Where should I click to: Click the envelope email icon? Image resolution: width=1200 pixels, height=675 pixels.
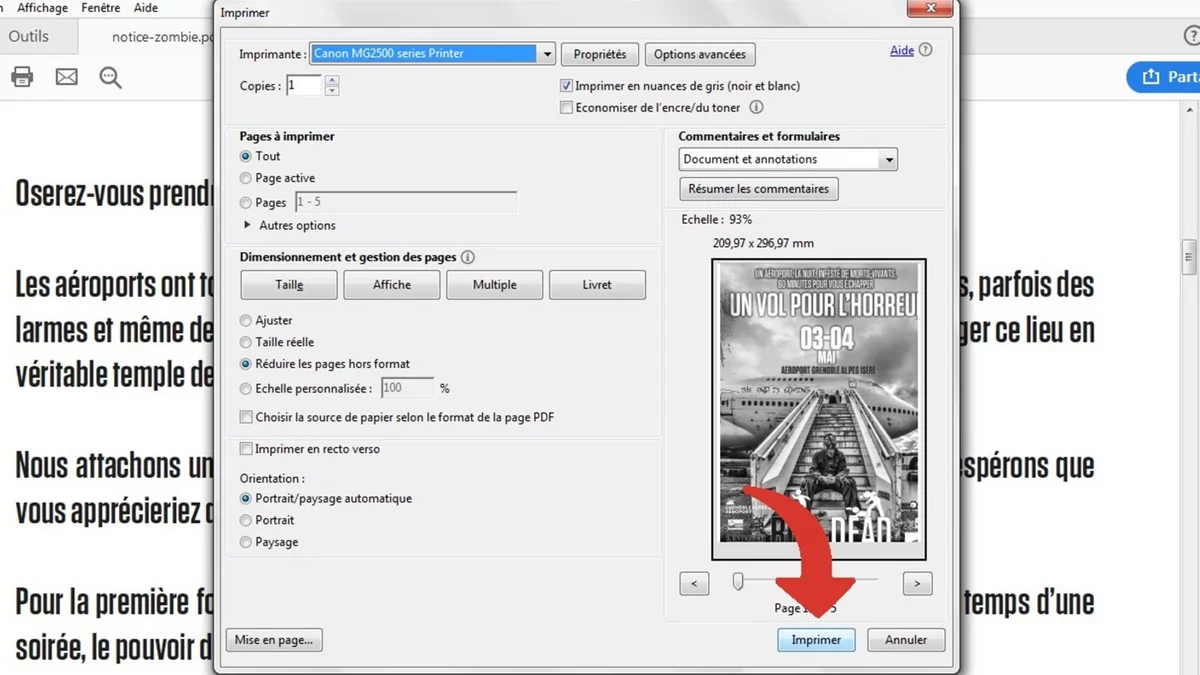(x=66, y=77)
